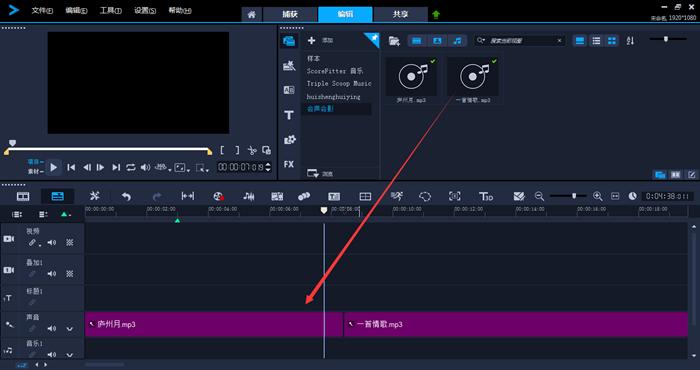Screen dimensions: 700x370
Task: Open the aspect ratio preview dropdown
Action: [182, 167]
